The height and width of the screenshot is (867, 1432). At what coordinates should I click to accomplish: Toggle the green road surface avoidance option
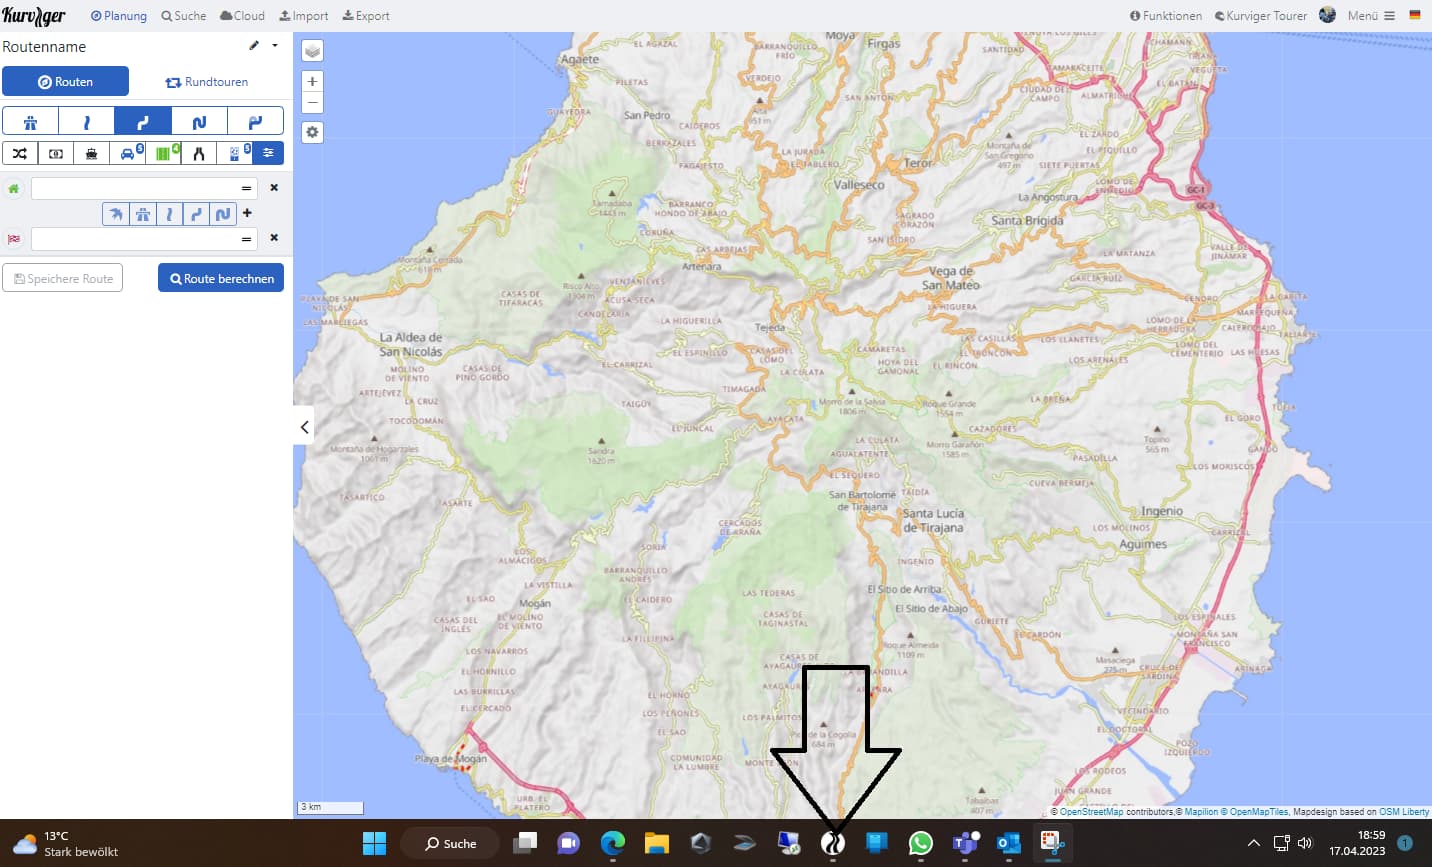click(164, 153)
